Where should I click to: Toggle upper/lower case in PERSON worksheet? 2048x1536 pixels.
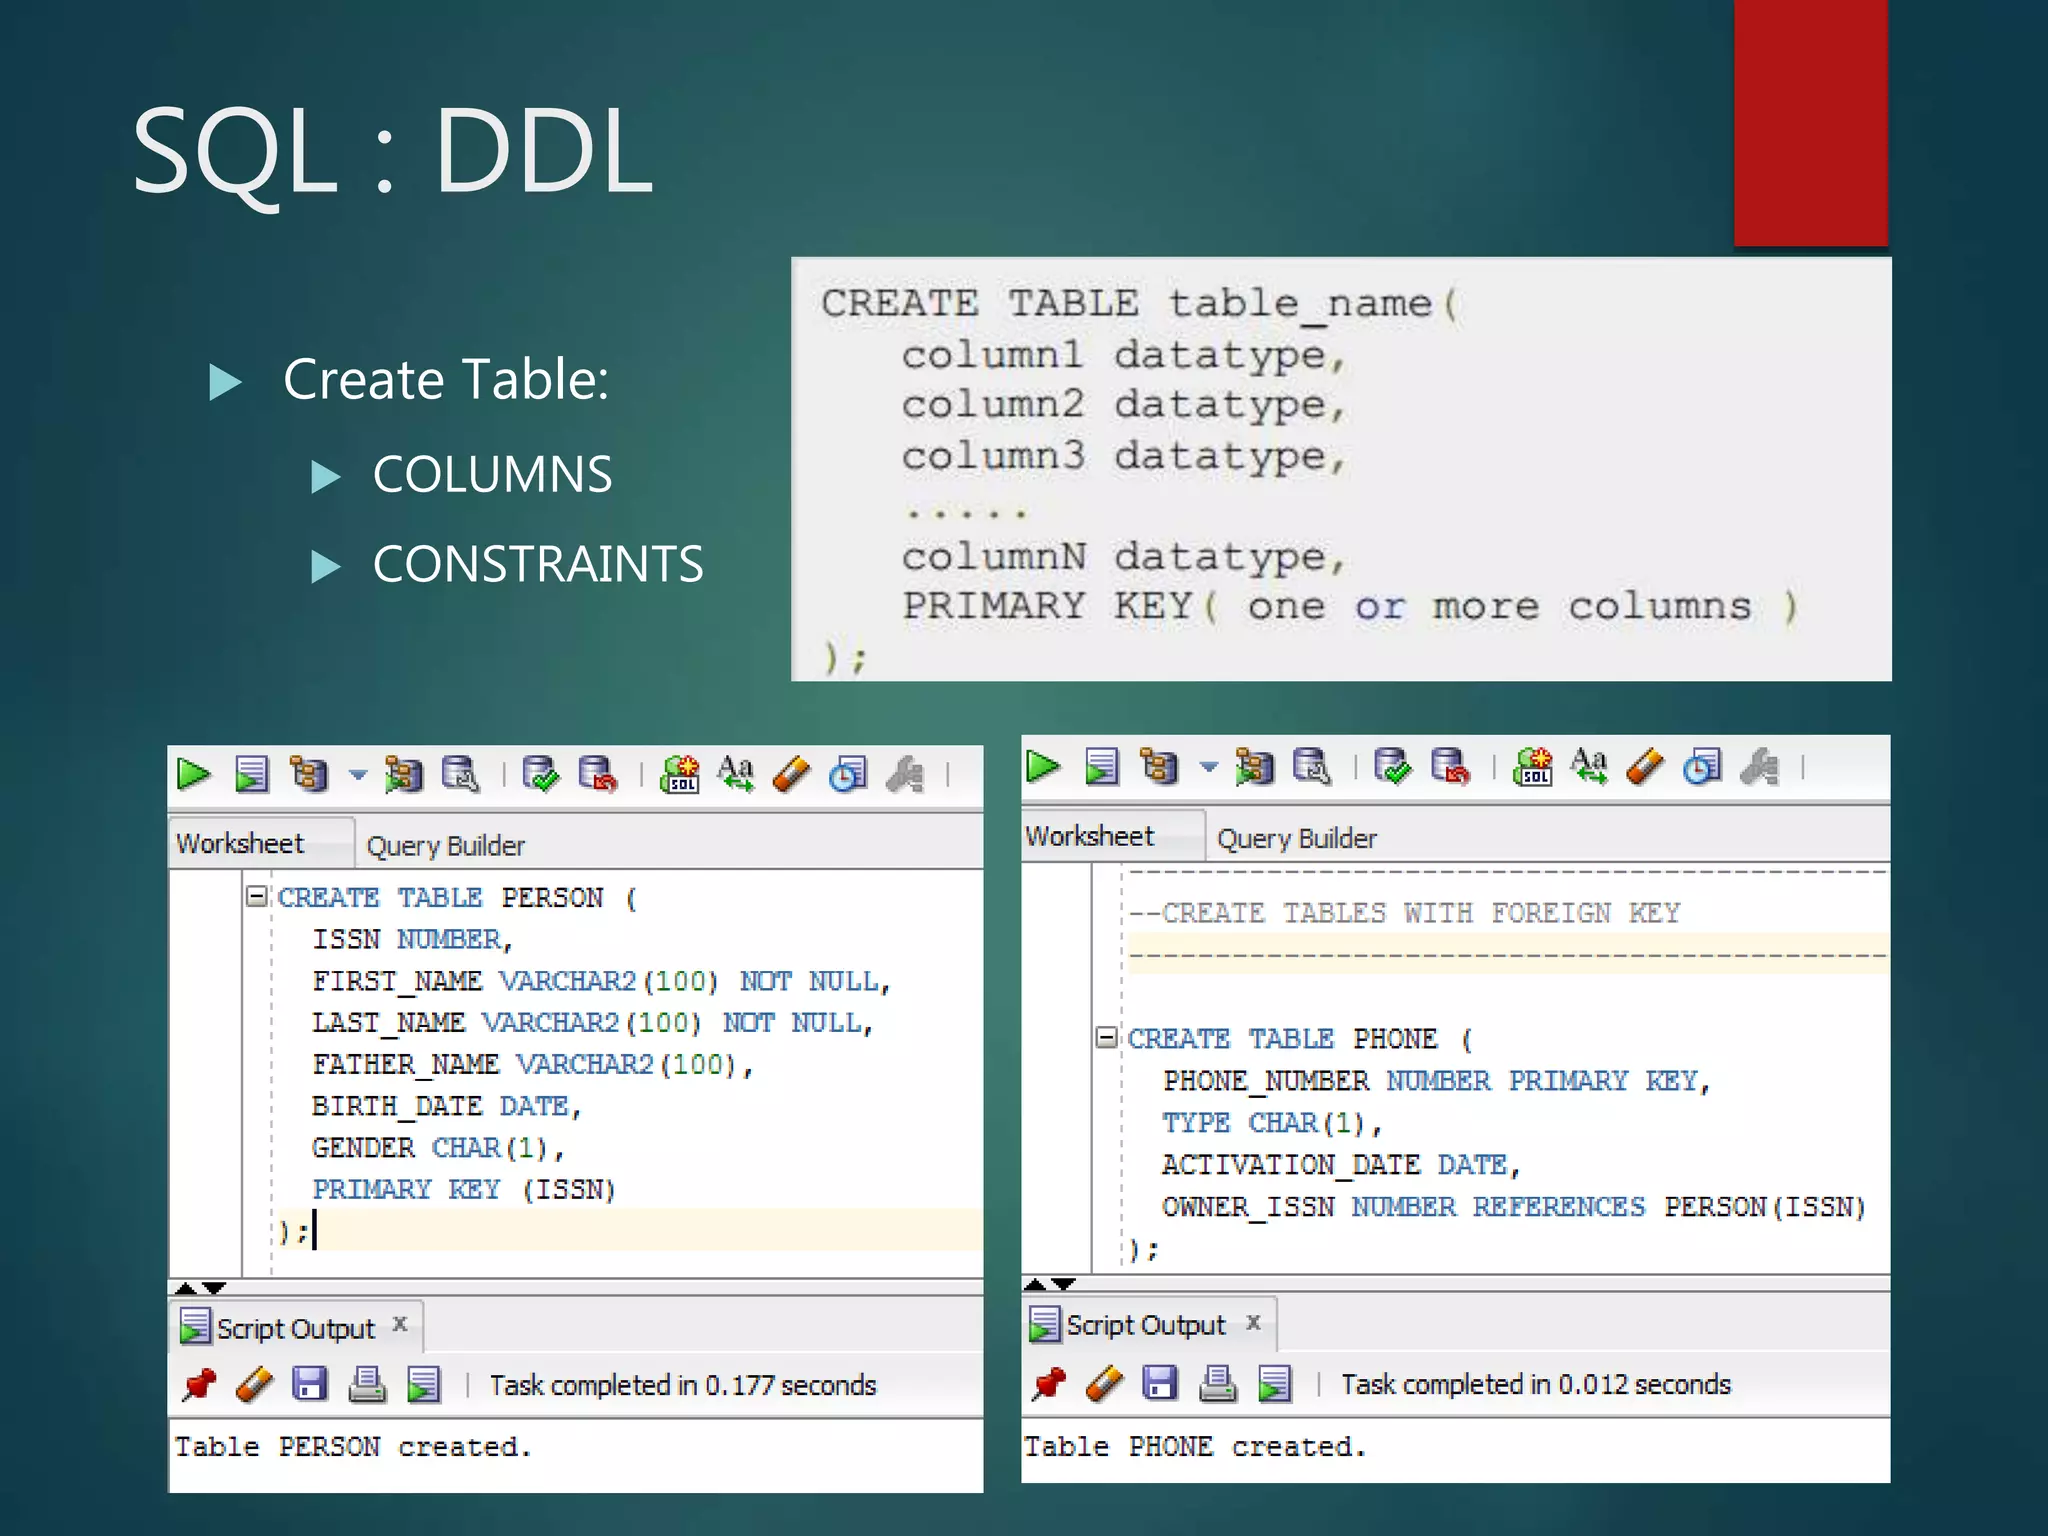pos(736,774)
